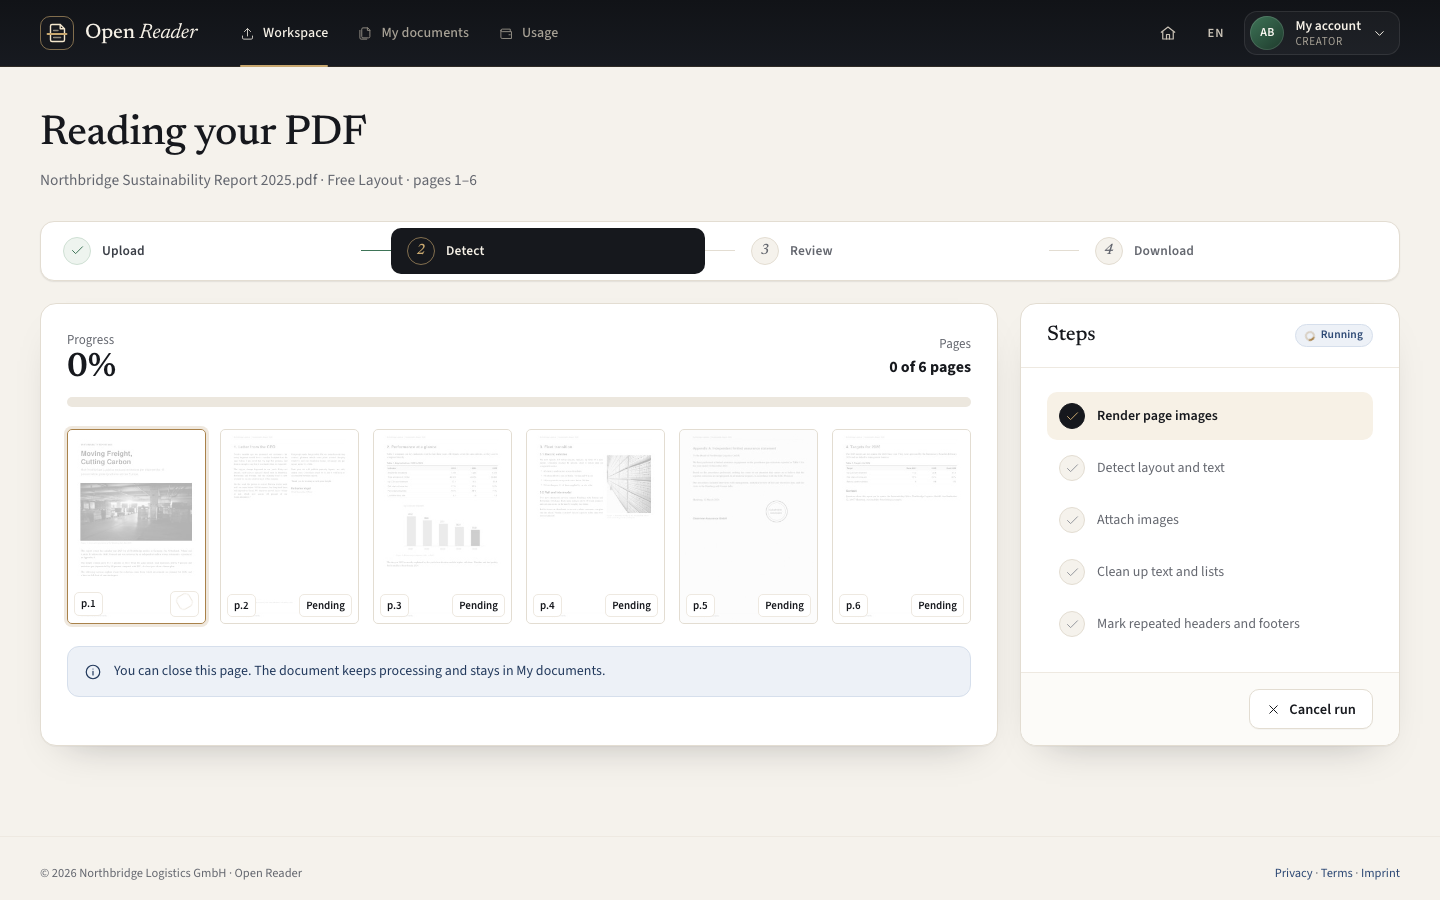Screen dimensions: 1440x900
Task: Open page 3 thumbnail with bar chart
Action: pyautogui.click(x=442, y=526)
